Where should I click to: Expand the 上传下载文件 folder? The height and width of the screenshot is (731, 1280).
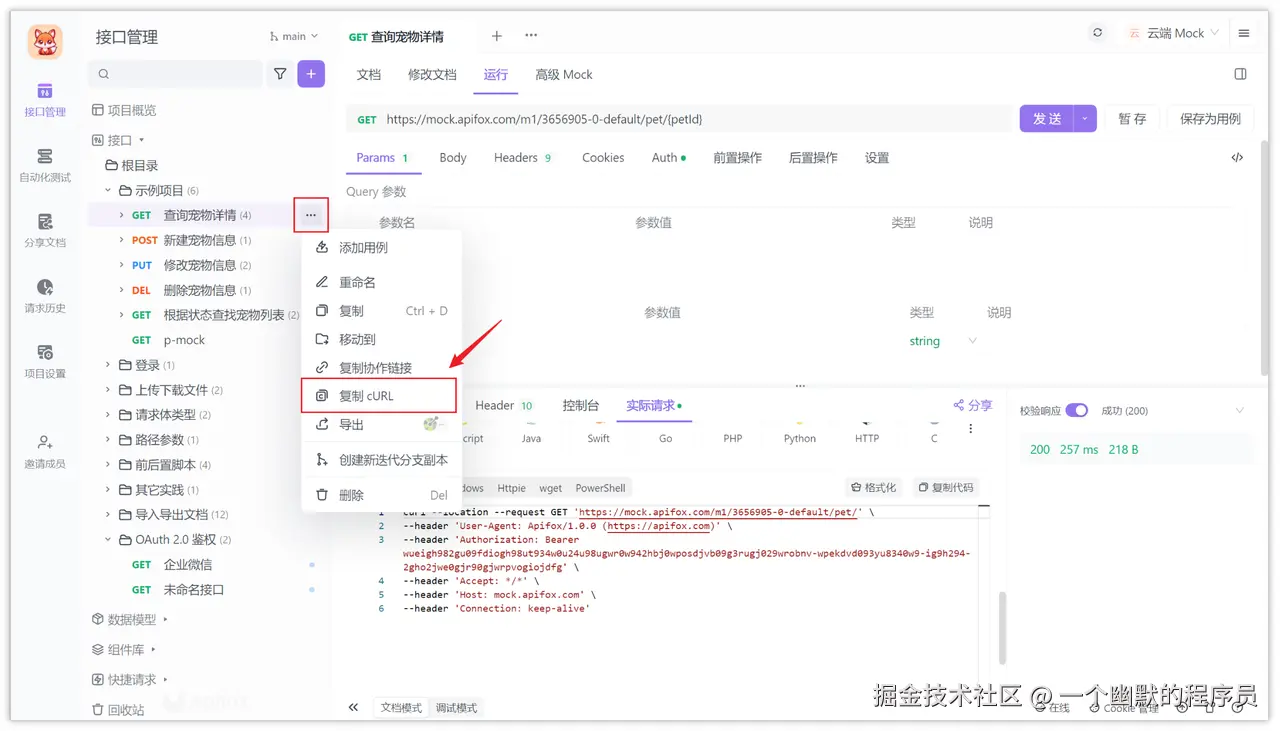(108, 390)
